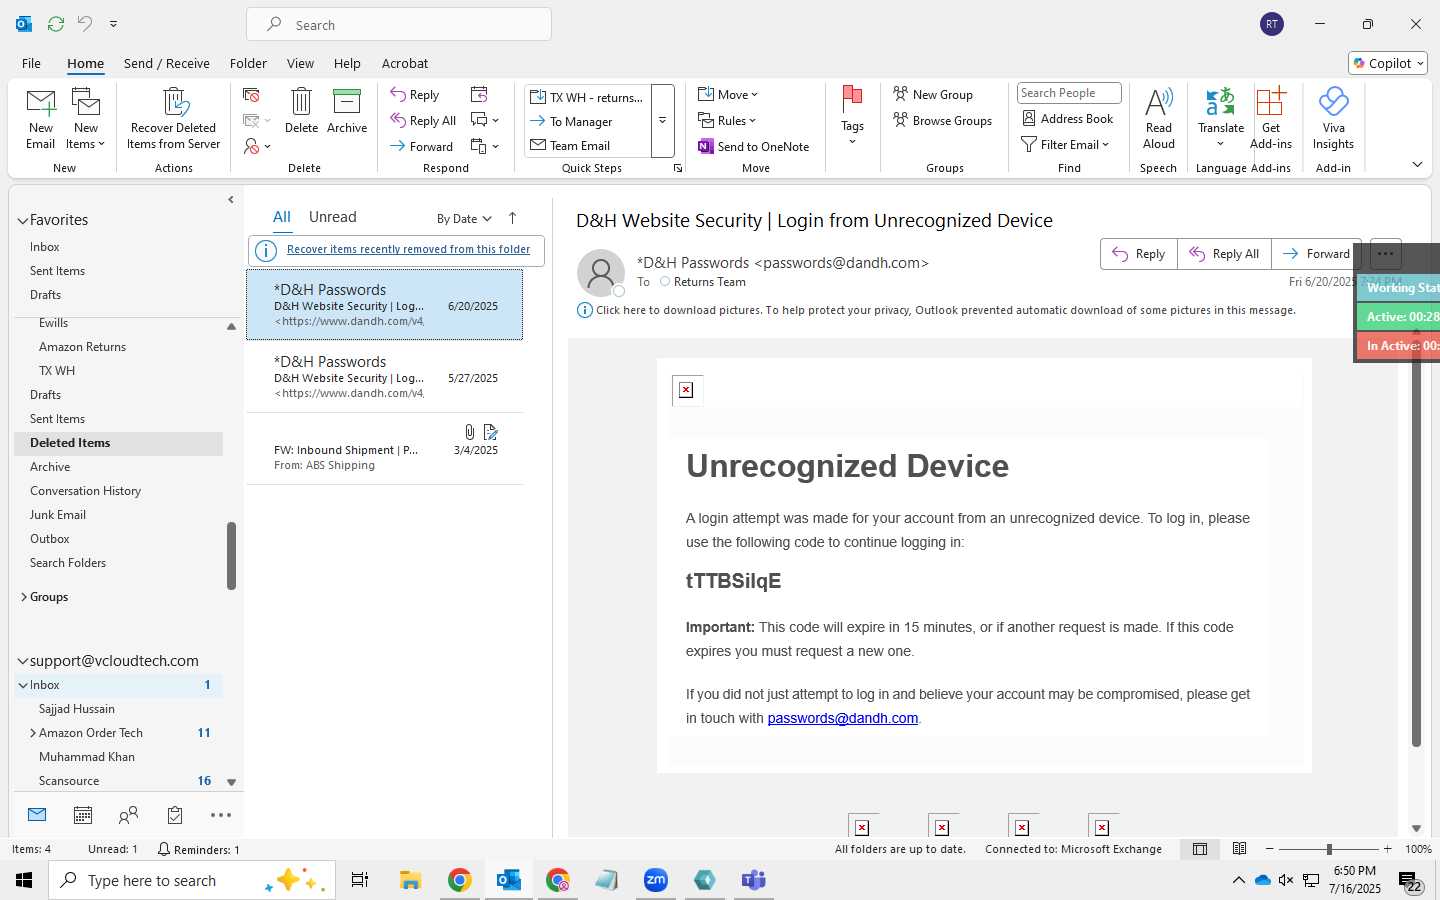Open the Copilot dropdown
This screenshot has width=1440, height=900.
[x=1387, y=63]
